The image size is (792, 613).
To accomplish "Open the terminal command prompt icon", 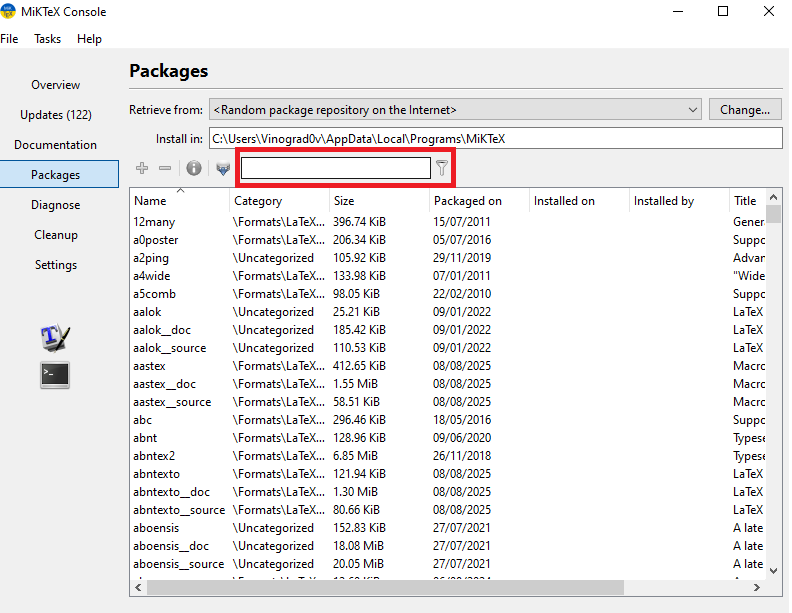I will [55, 375].
